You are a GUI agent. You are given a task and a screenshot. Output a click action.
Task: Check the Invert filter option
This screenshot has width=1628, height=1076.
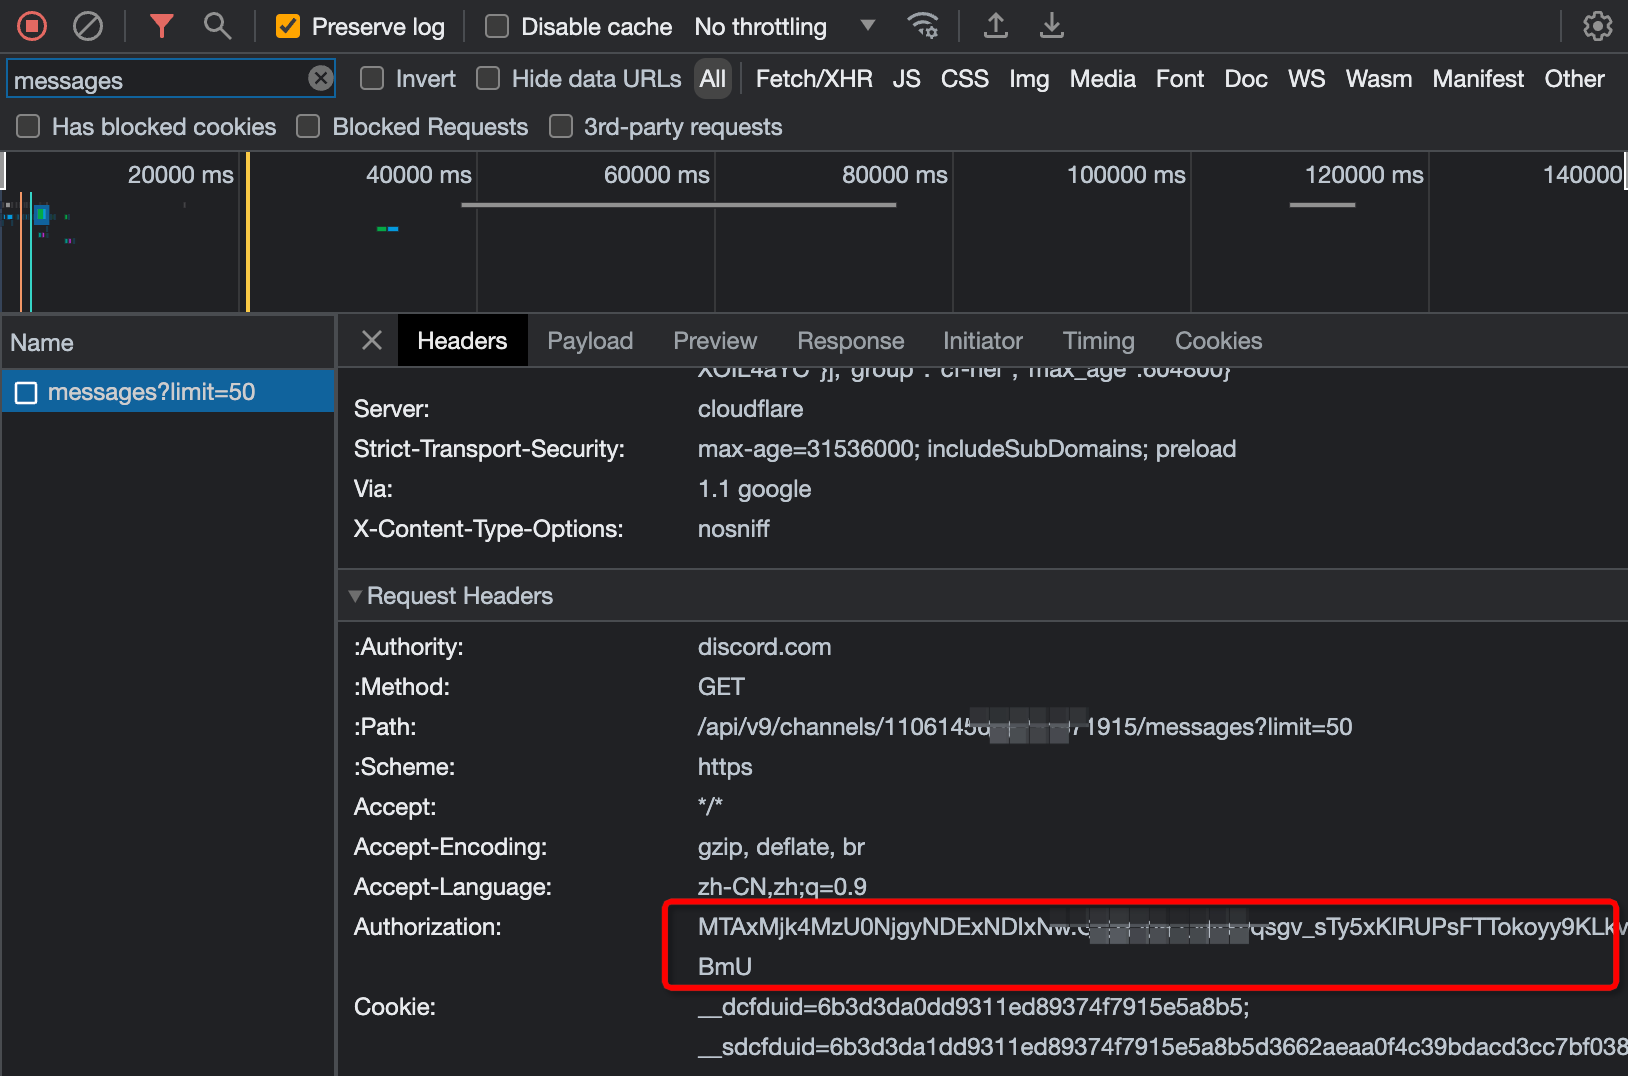pos(372,78)
